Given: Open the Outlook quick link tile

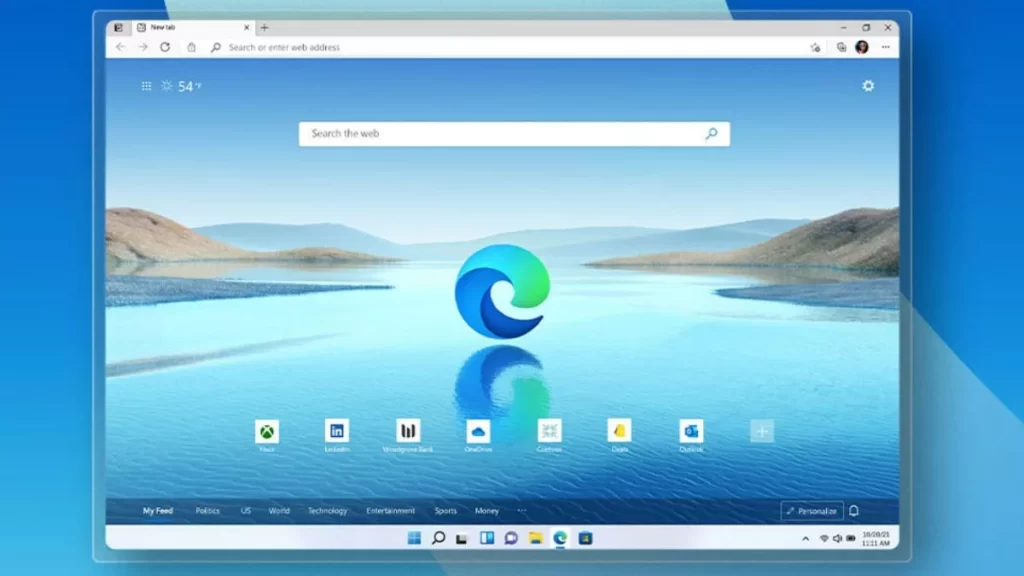Looking at the screenshot, I should tap(691, 431).
